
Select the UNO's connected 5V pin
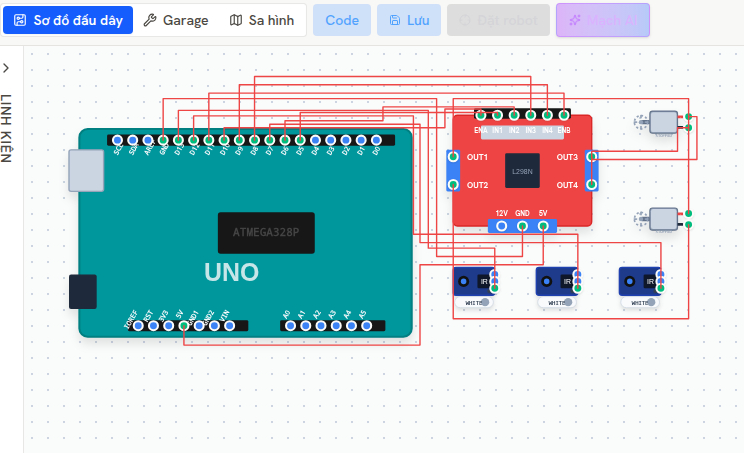click(184, 326)
